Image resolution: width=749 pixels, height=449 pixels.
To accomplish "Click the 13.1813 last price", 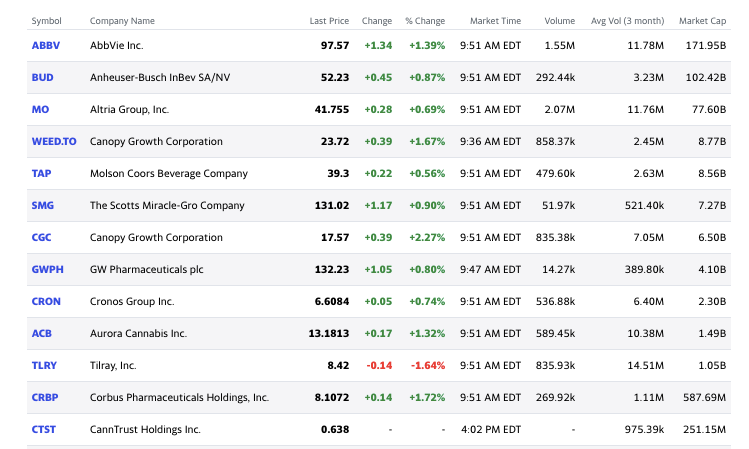I will [329, 333].
